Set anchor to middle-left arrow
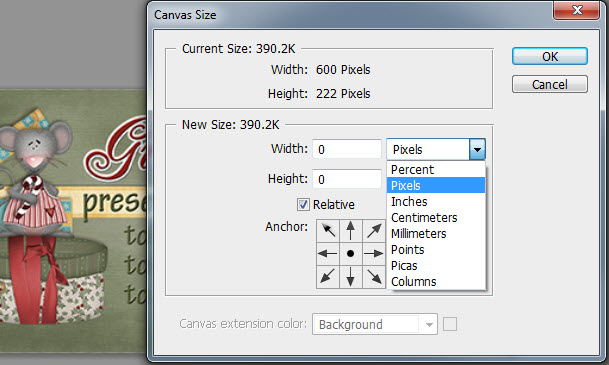The image size is (609, 365). pos(328,254)
